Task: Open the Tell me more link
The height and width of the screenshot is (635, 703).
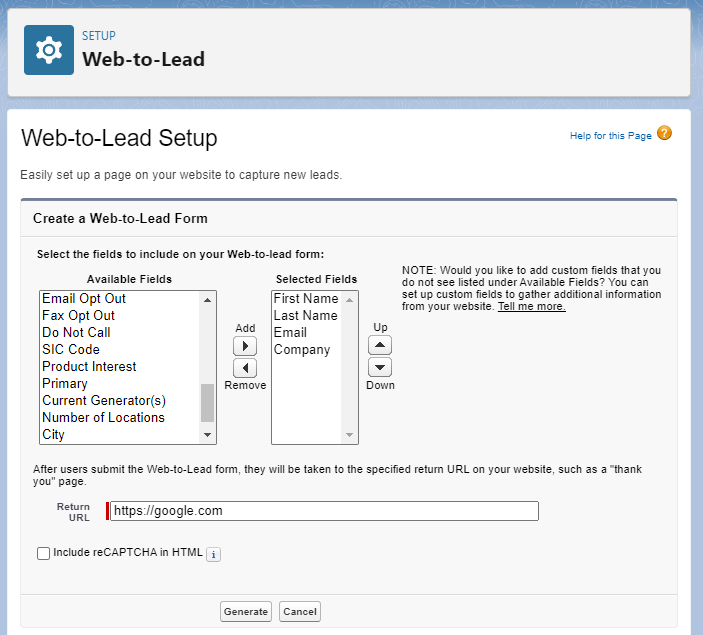Action: click(531, 306)
